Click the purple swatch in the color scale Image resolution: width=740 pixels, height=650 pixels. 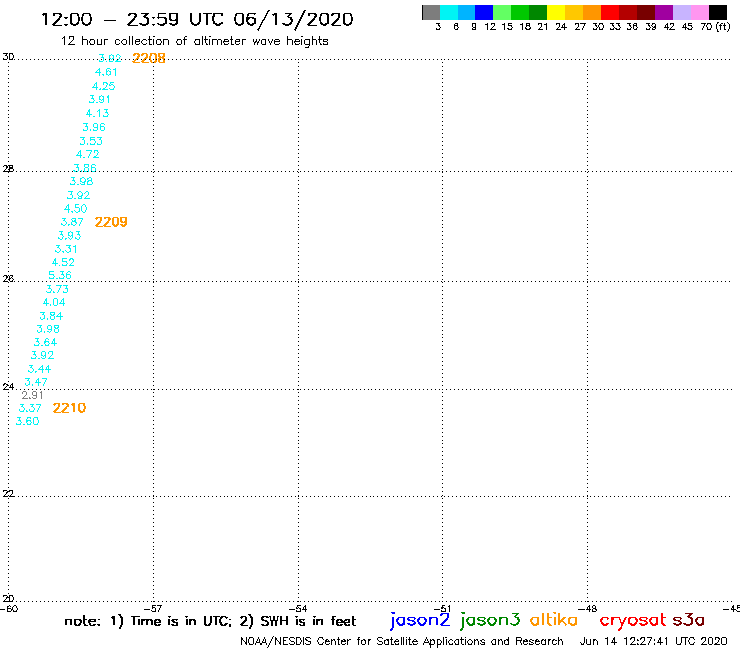click(x=664, y=12)
